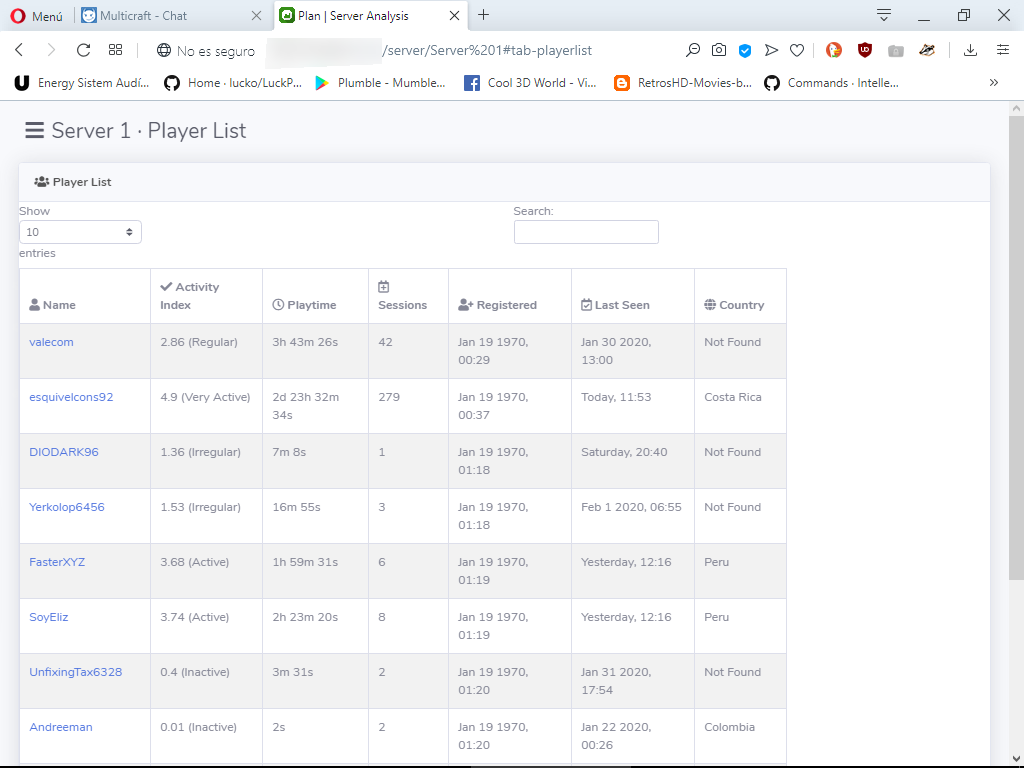1024x768 pixels.
Task: Open RetrosHD-Movies-b... bookmark
Action: (683, 83)
